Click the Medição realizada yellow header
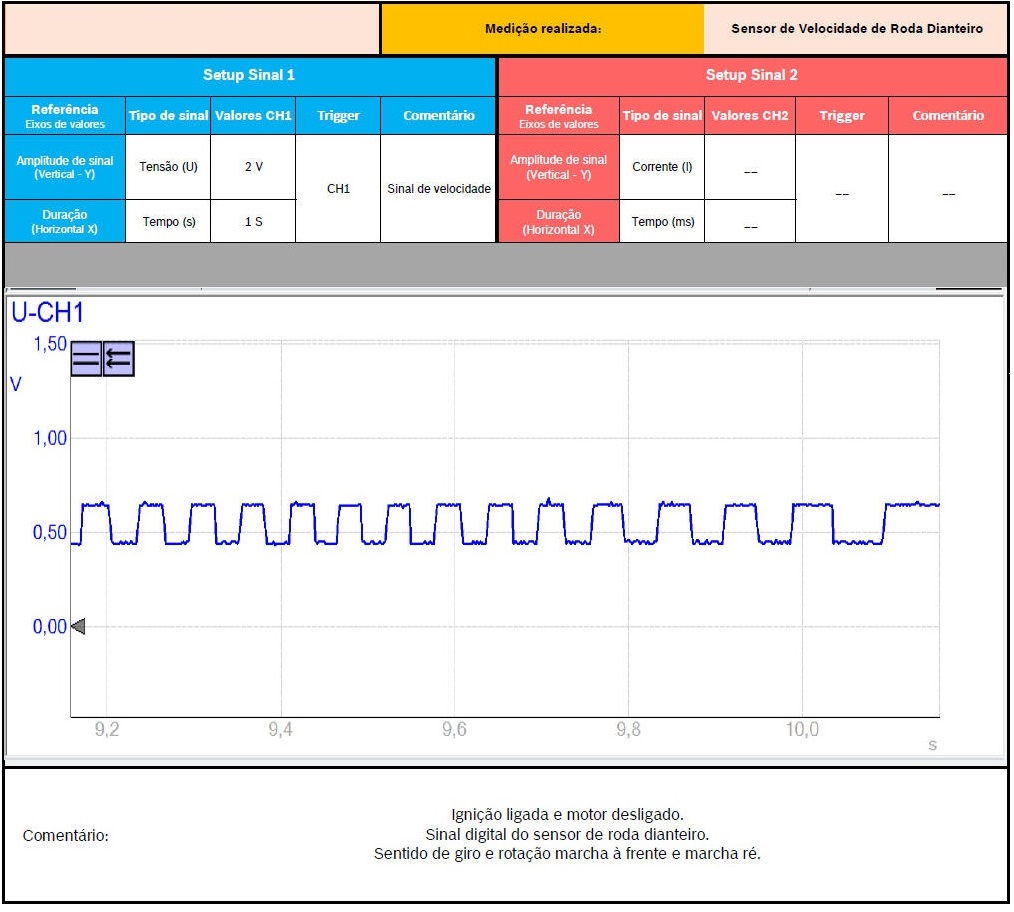The image size is (1014, 912). (x=542, y=29)
